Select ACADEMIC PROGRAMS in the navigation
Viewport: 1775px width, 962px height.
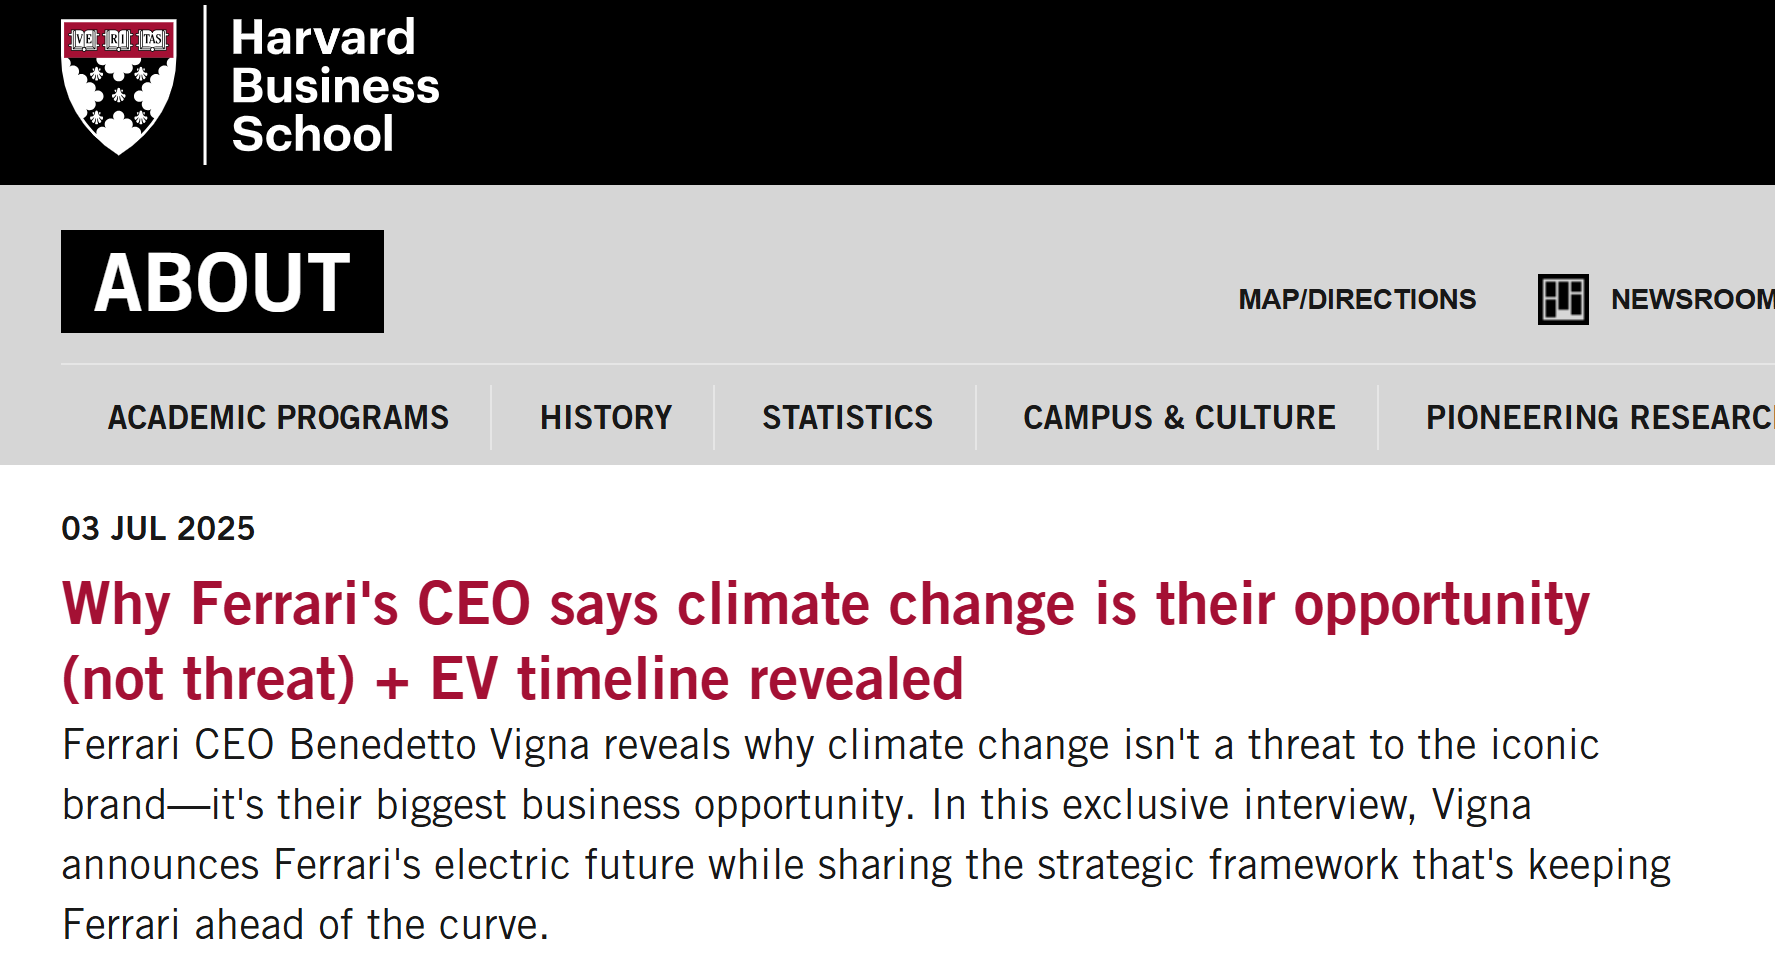click(x=278, y=417)
